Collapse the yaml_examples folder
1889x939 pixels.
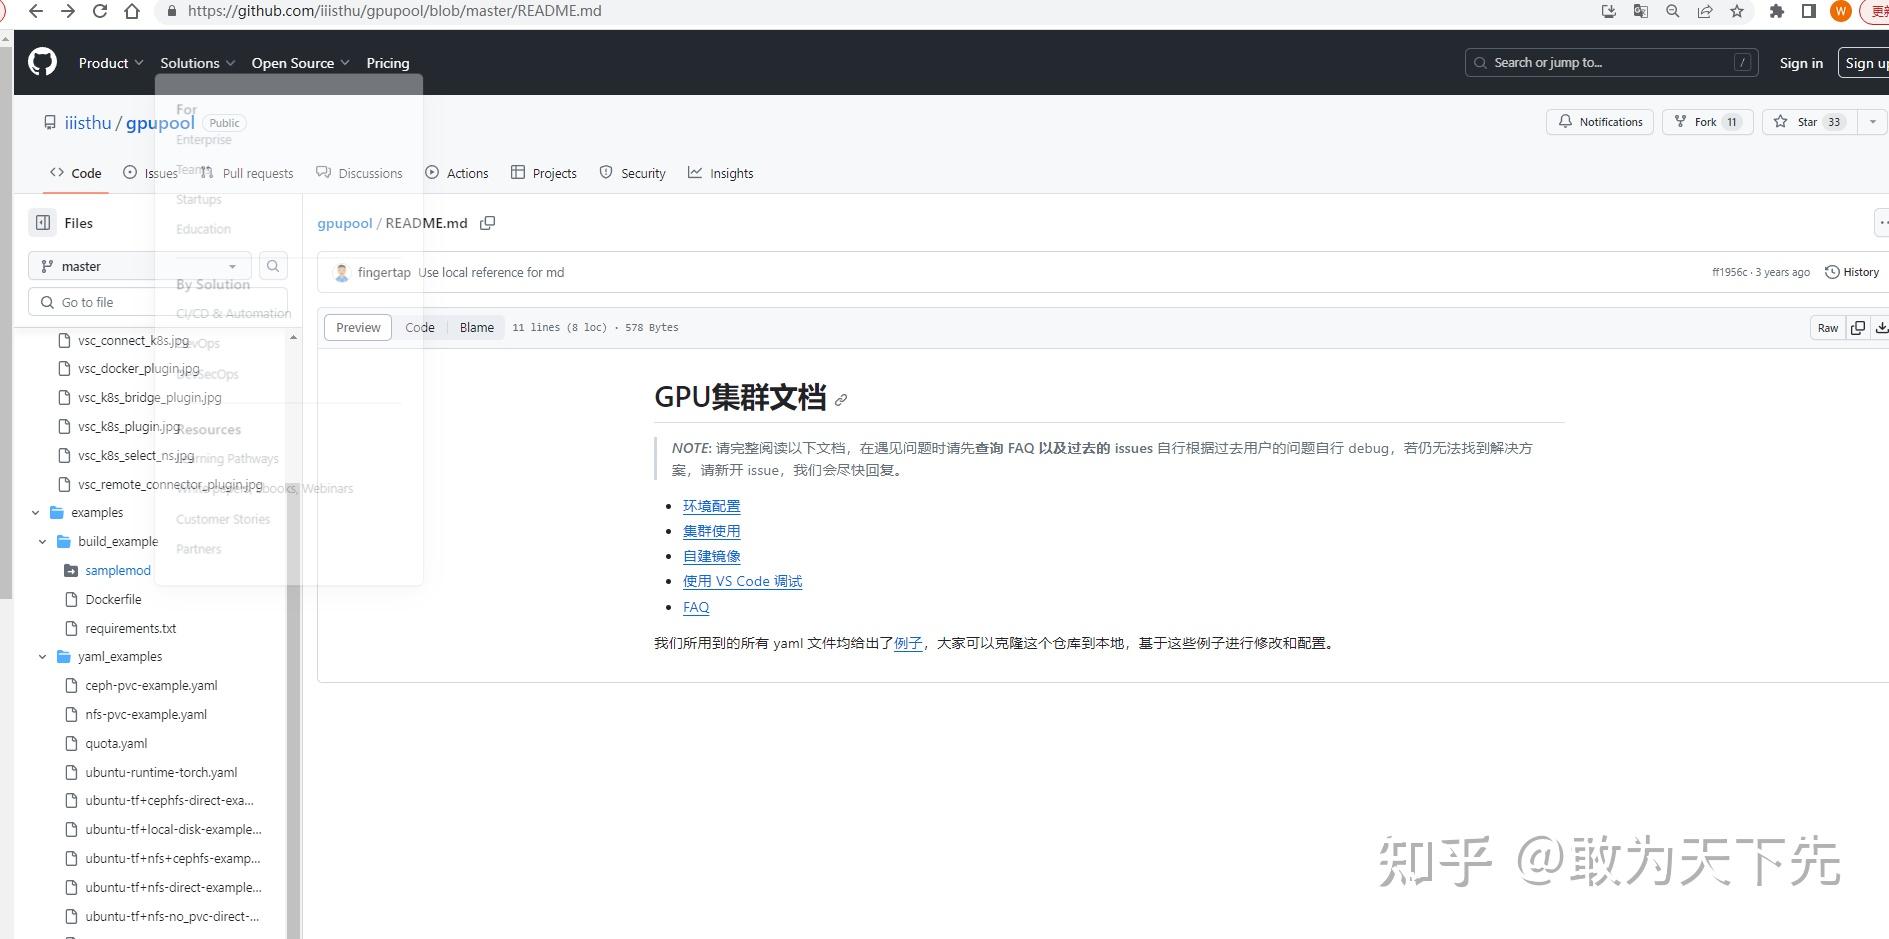(43, 657)
